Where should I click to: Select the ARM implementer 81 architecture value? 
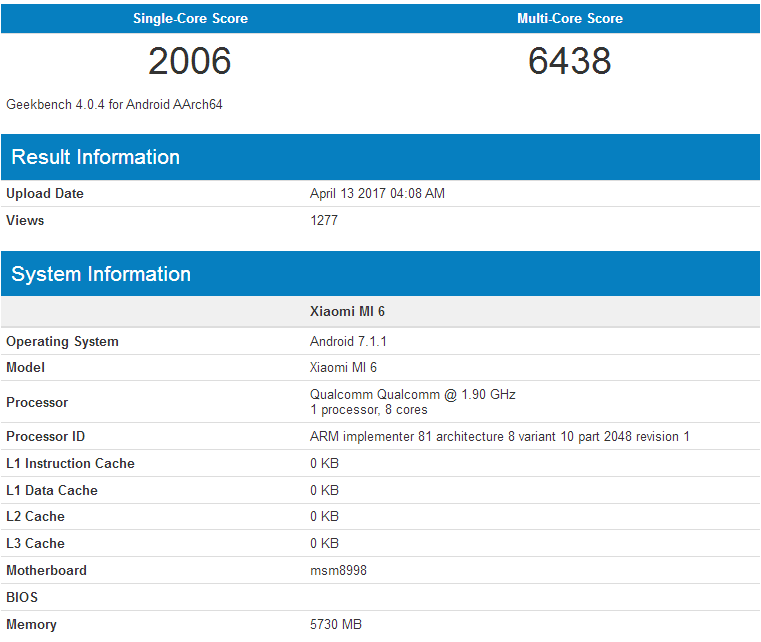point(499,437)
